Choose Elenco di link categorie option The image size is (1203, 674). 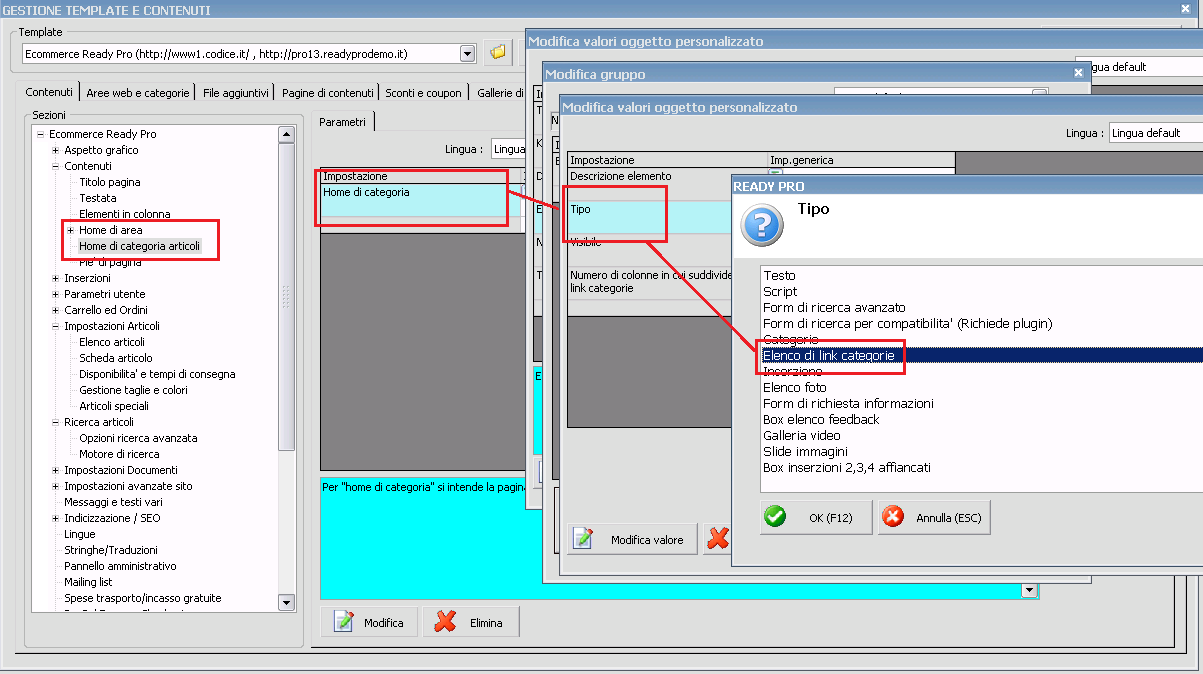point(982,355)
